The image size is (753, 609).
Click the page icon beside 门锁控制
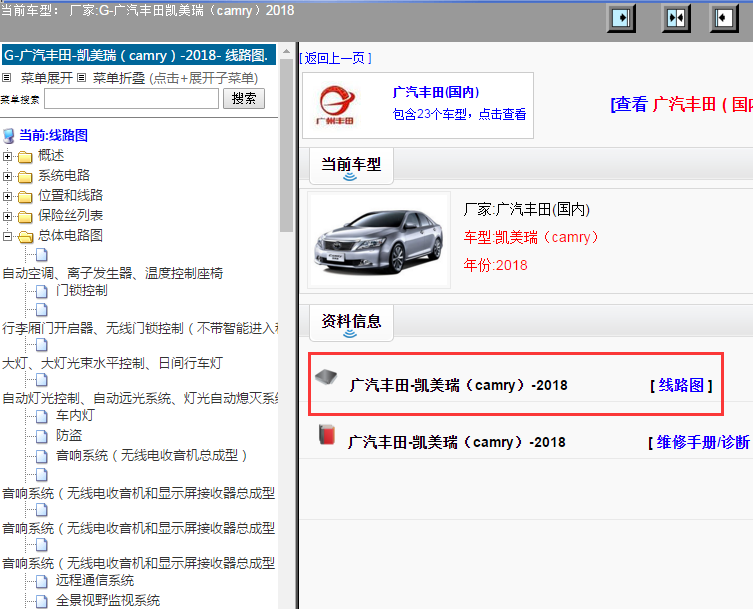coord(42,291)
